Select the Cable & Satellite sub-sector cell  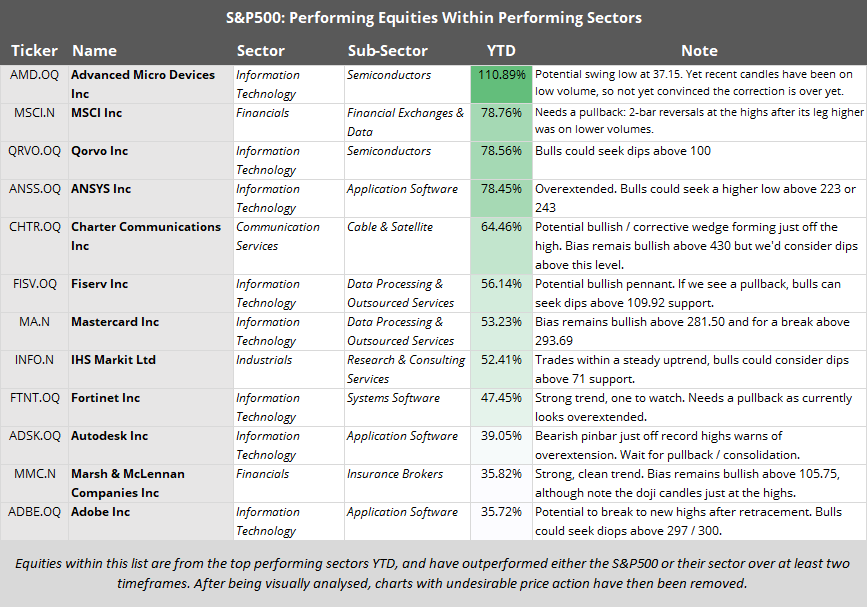(390, 227)
